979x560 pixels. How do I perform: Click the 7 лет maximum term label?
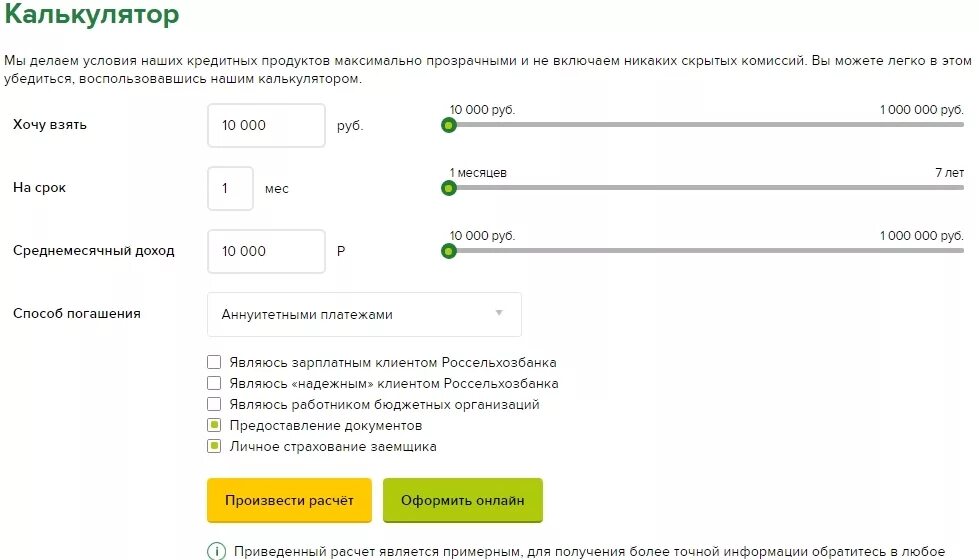point(950,173)
